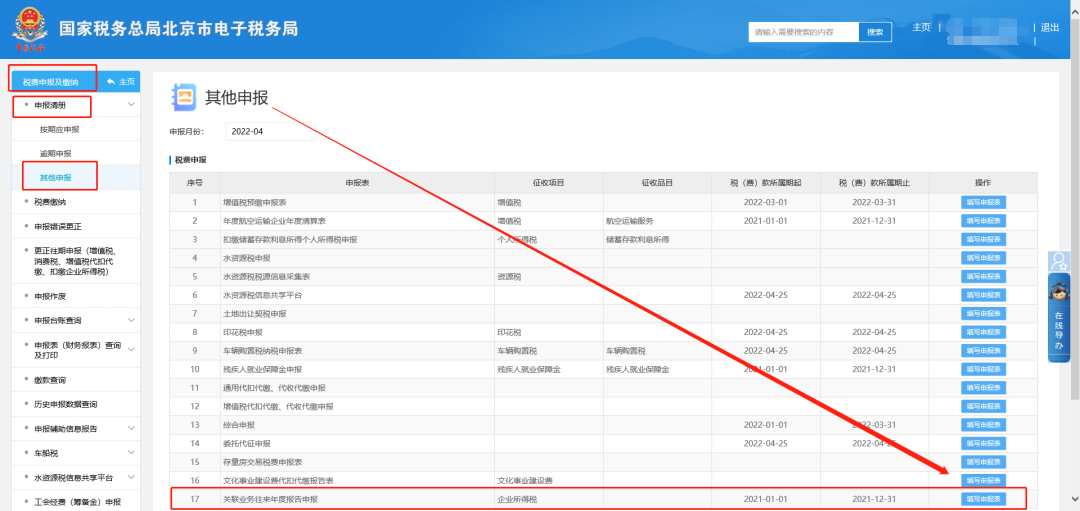
Task: Expand the 申报辅助信息报告 sidebar section
Action: (131, 428)
